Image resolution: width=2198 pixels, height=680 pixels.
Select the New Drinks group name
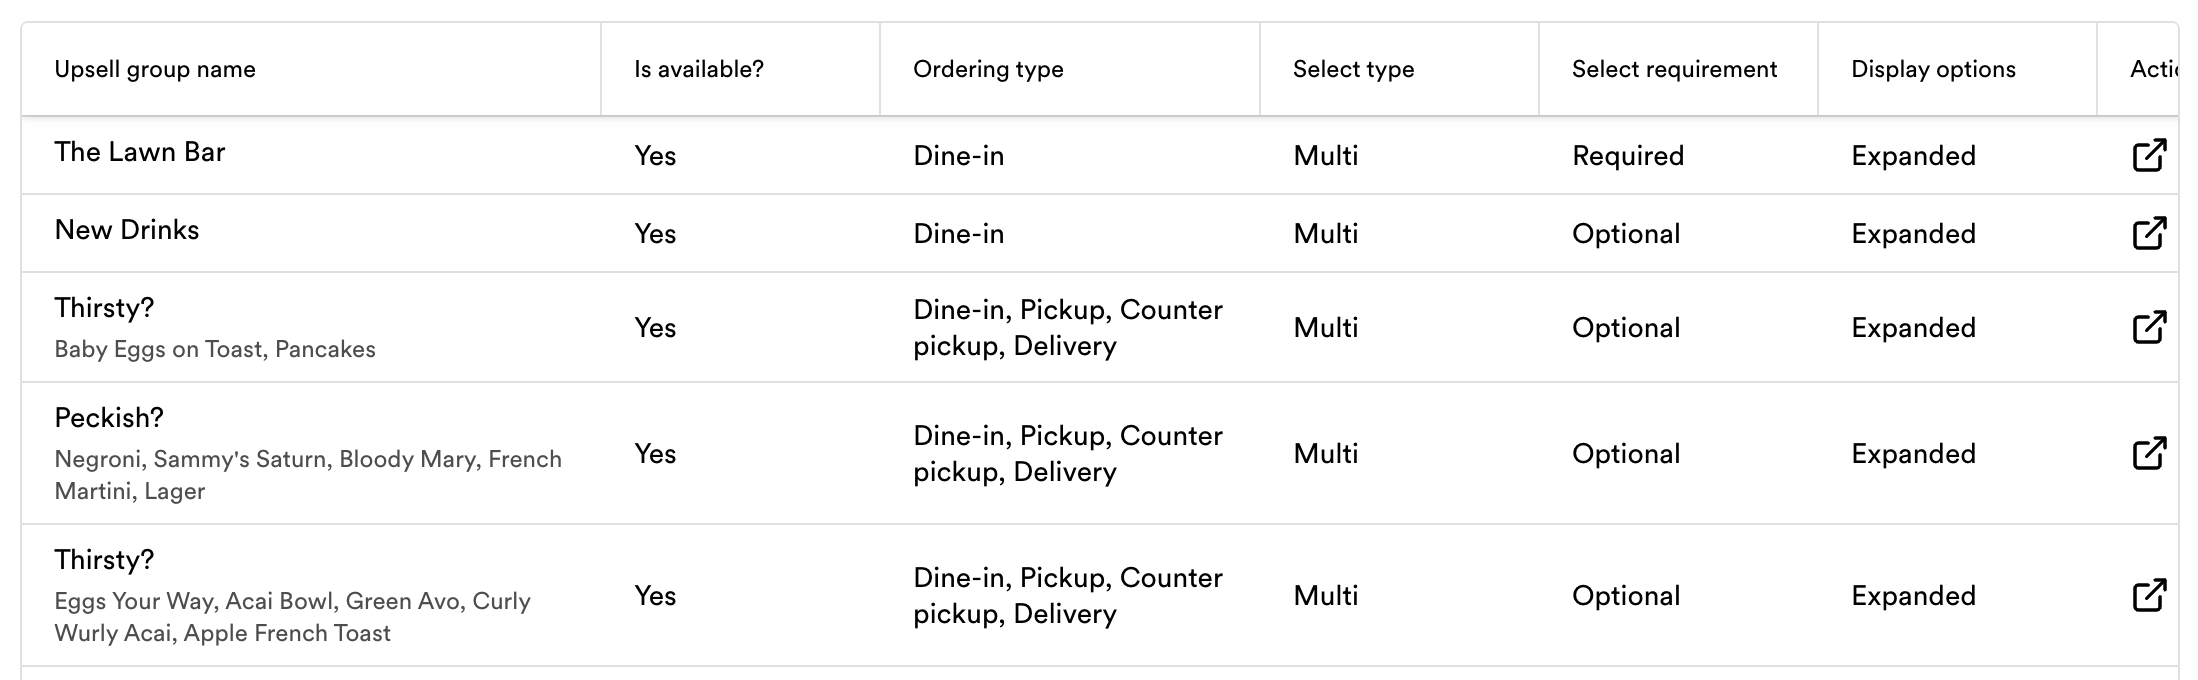click(127, 230)
